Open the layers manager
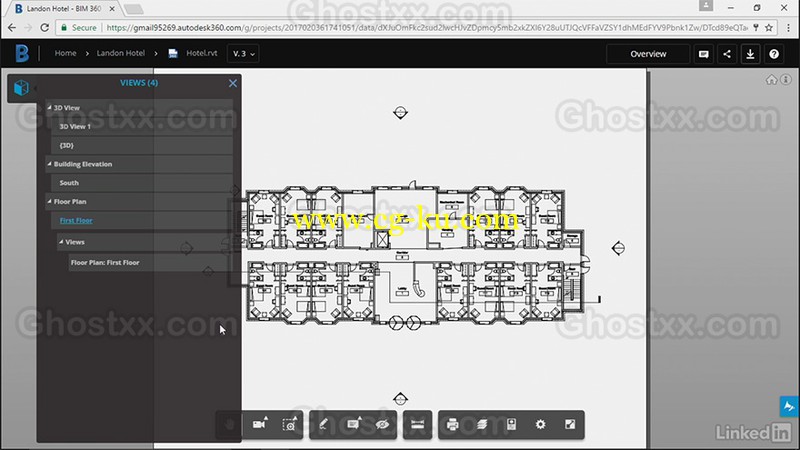Image resolution: width=800 pixels, height=450 pixels. 482,424
